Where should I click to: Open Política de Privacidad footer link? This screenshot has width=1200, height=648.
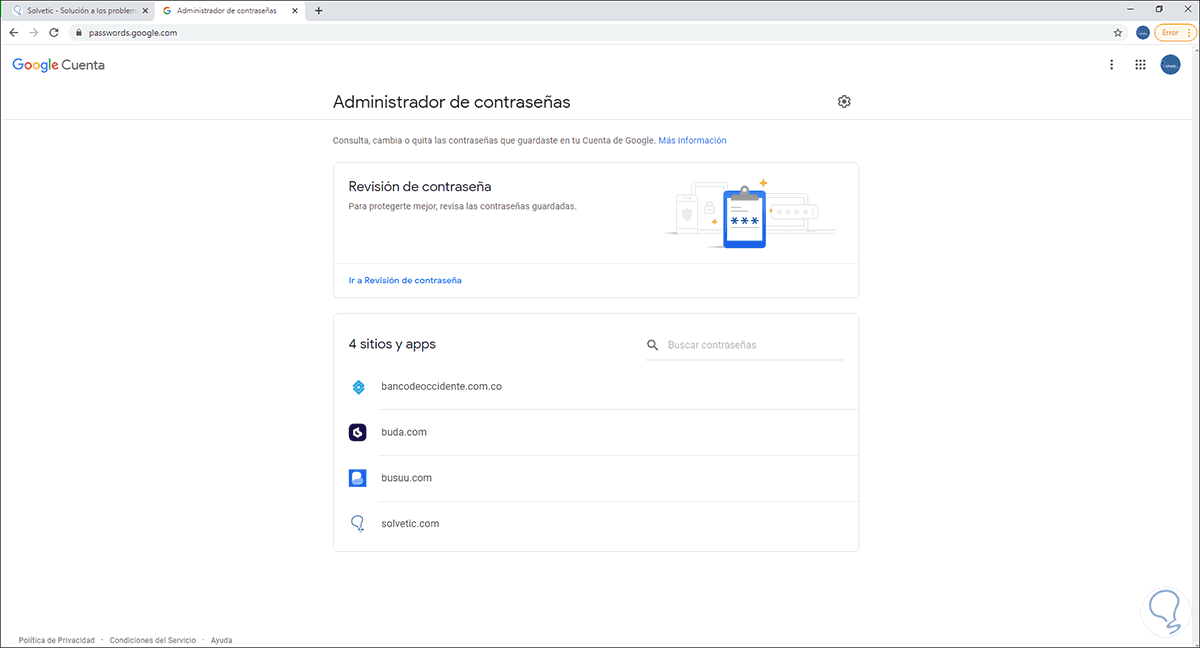[x=57, y=640]
